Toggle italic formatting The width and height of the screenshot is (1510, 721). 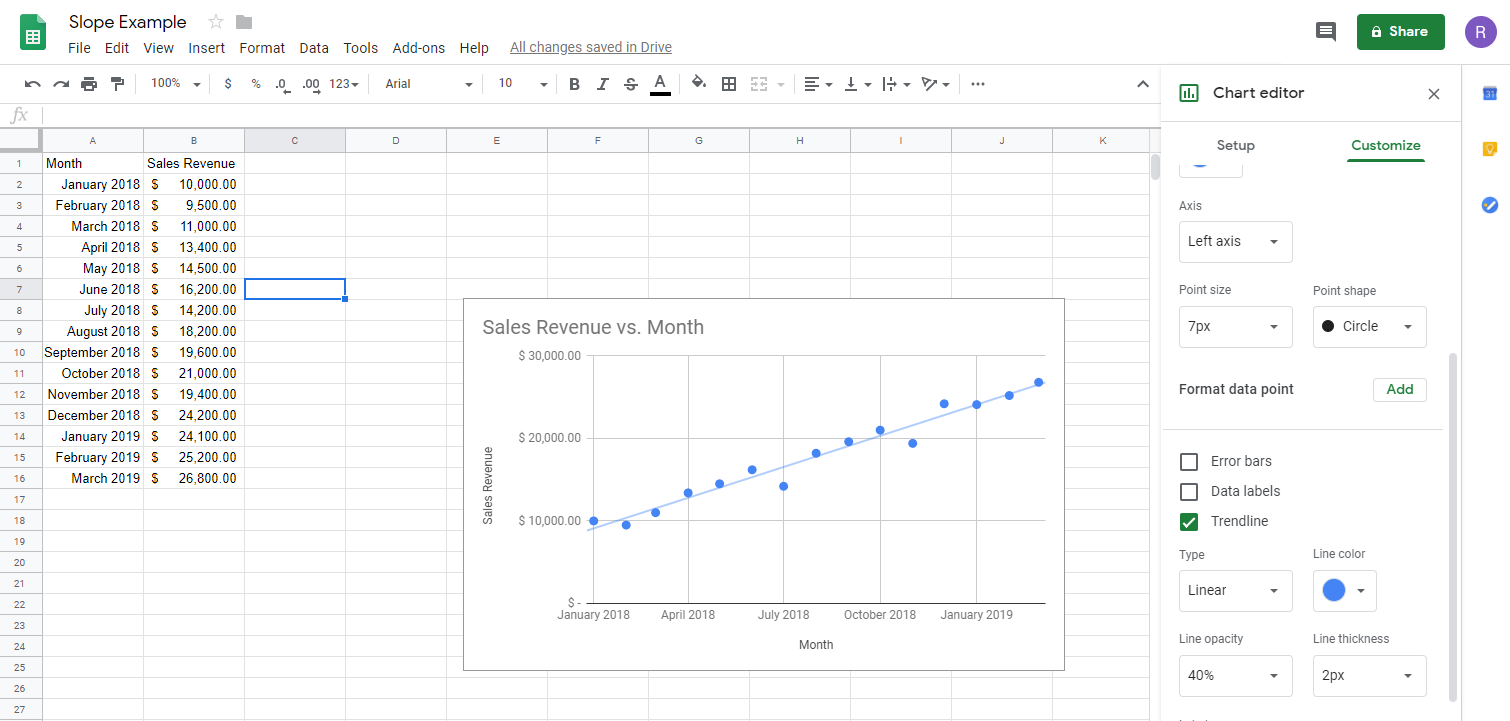click(602, 84)
